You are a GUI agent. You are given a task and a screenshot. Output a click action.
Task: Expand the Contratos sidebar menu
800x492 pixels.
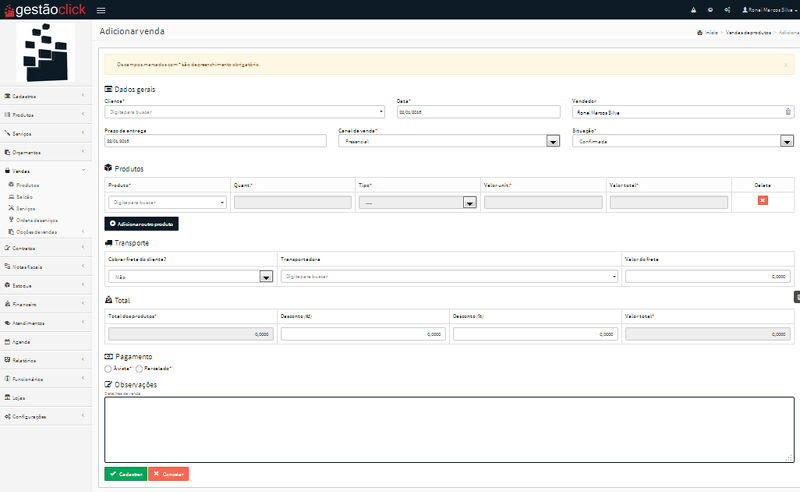tap(45, 248)
